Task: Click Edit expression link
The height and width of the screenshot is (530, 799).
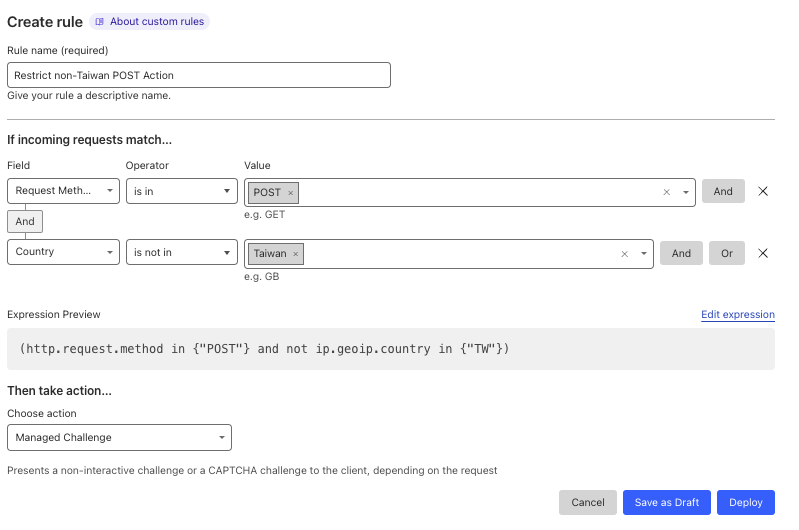Action: pos(737,314)
